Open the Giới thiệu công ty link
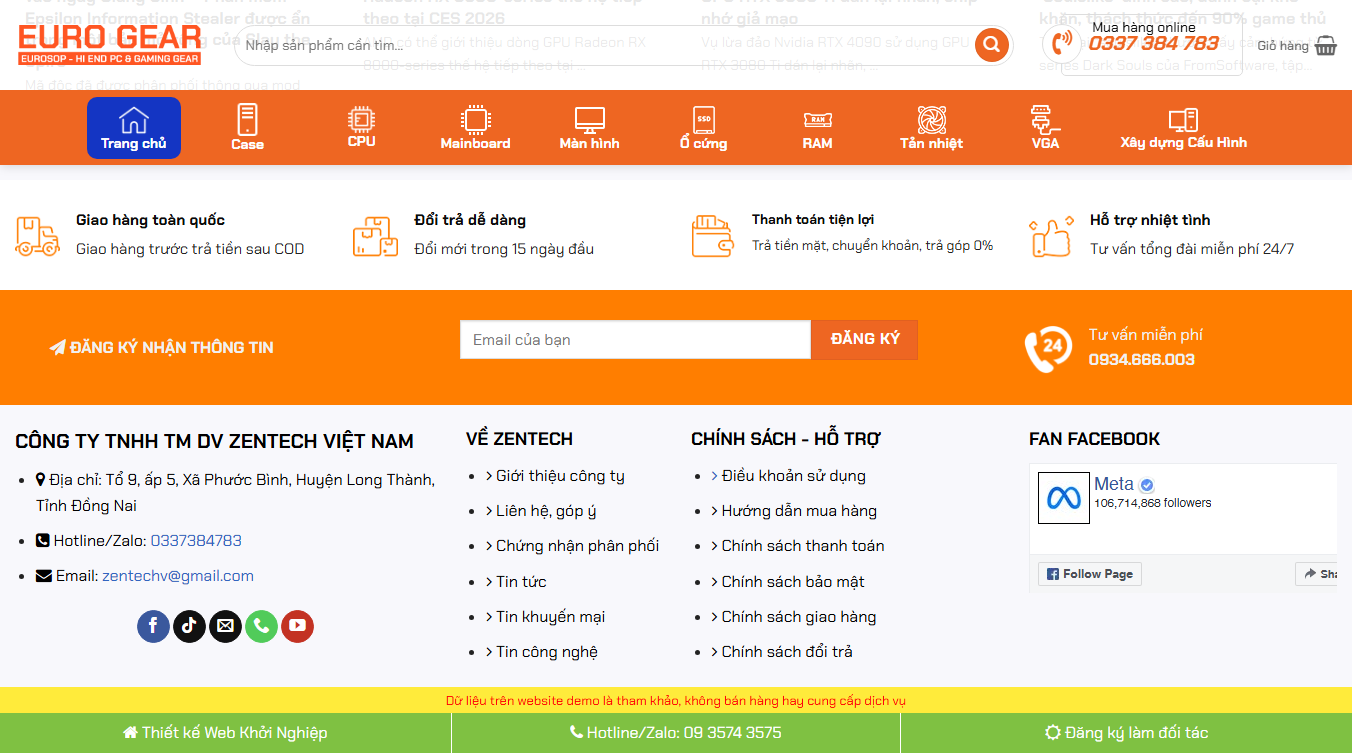This screenshot has height=753, width=1352. click(x=559, y=475)
